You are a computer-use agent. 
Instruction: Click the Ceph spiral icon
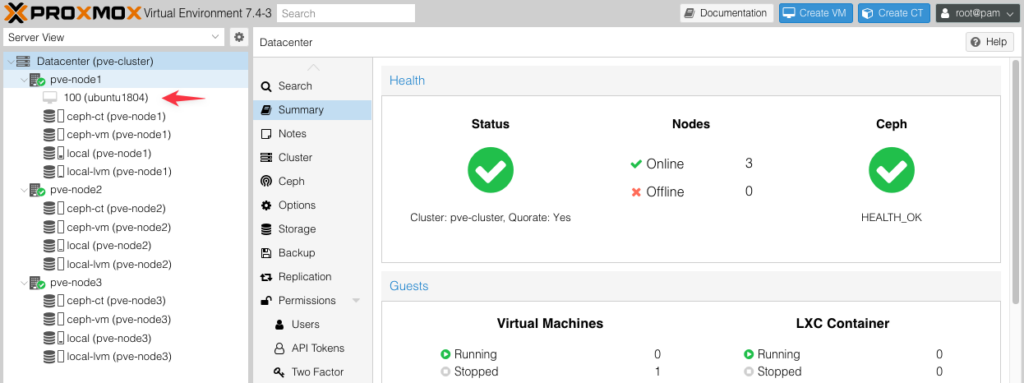point(266,182)
